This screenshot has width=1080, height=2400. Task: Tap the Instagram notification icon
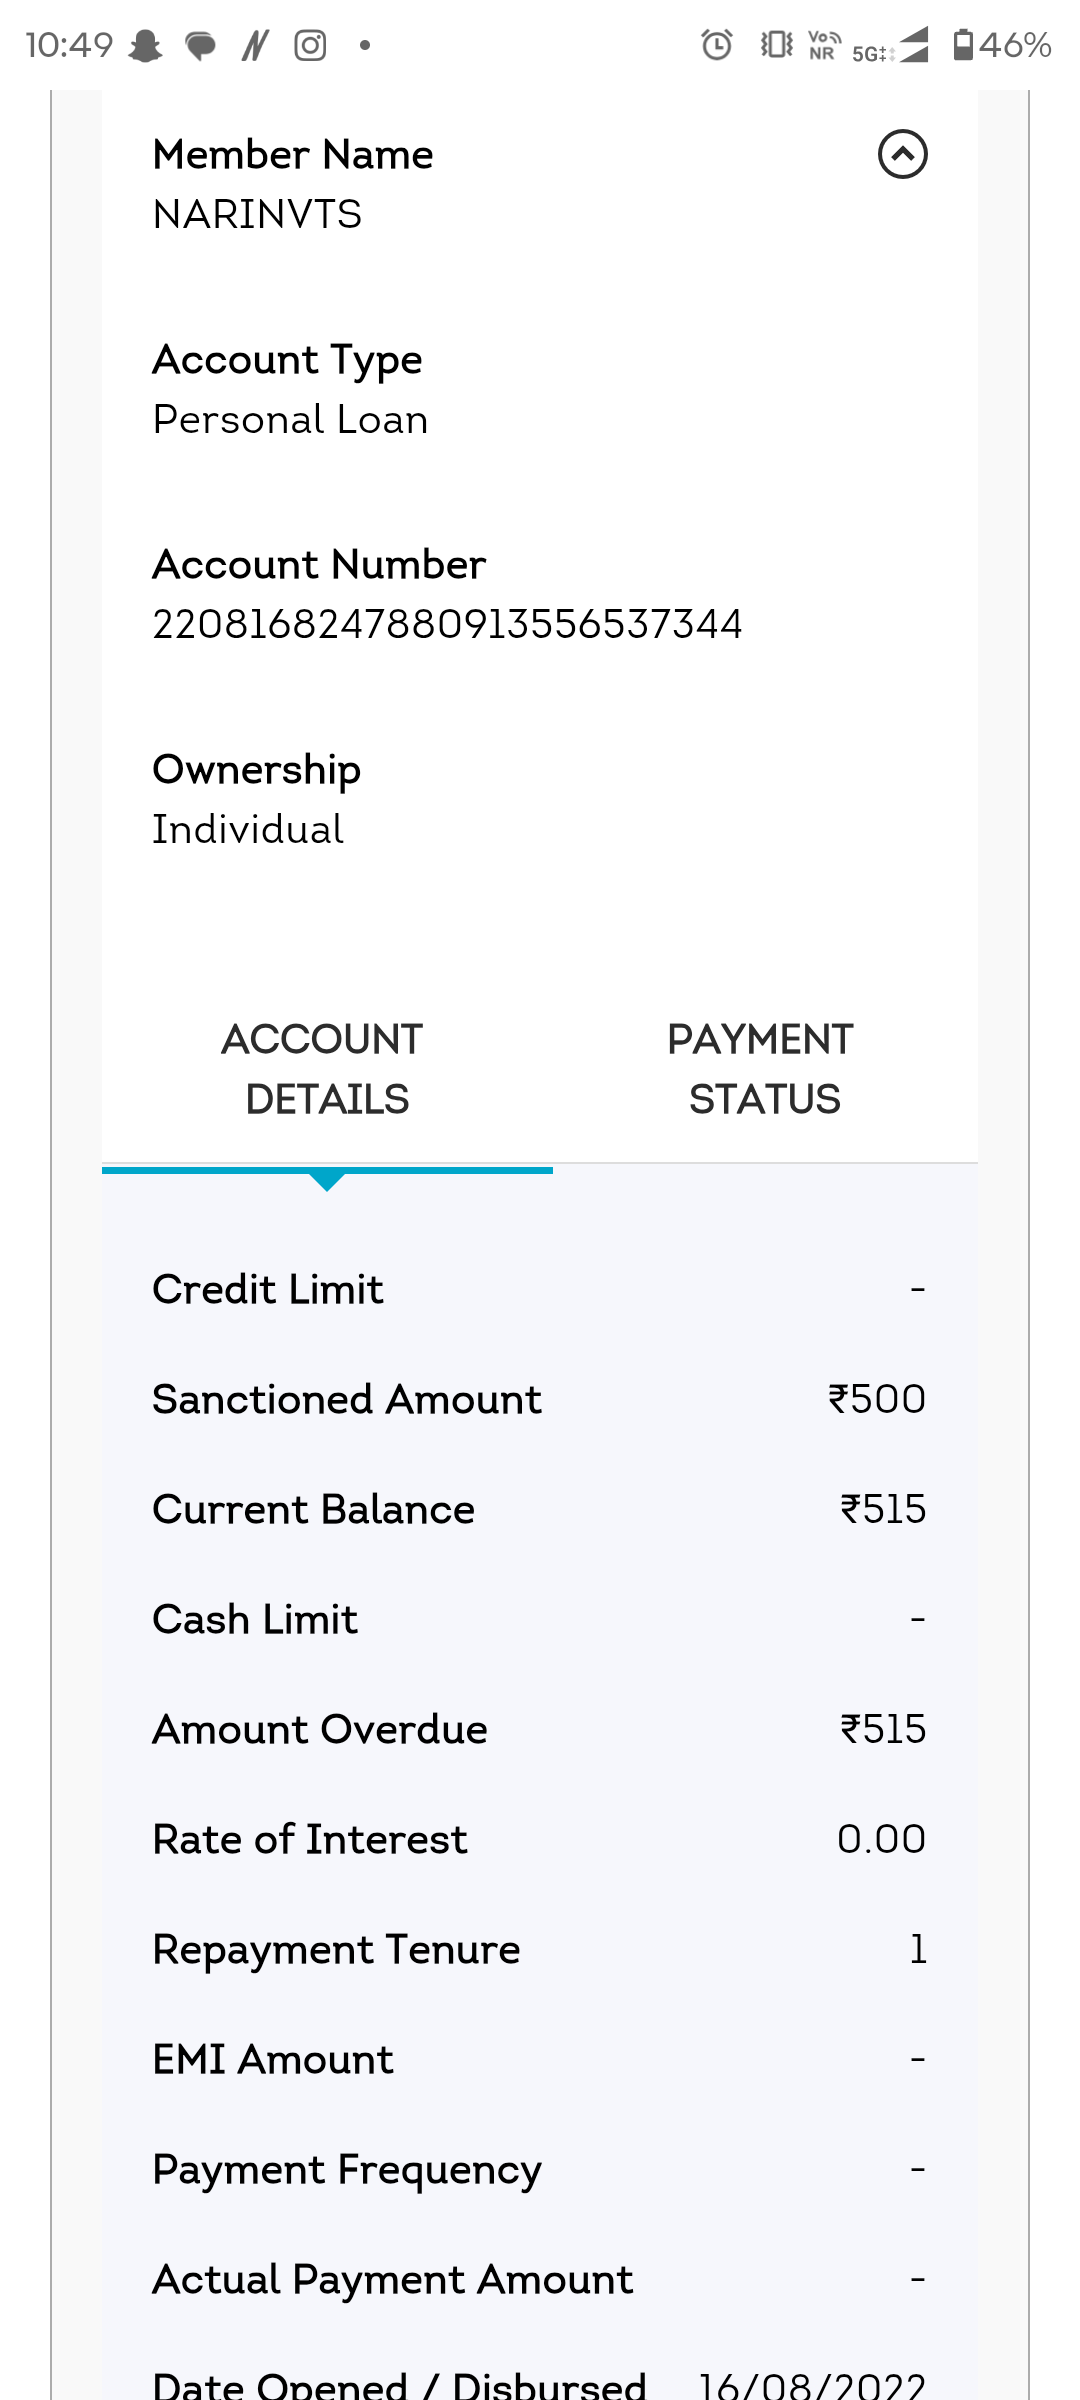pos(310,46)
